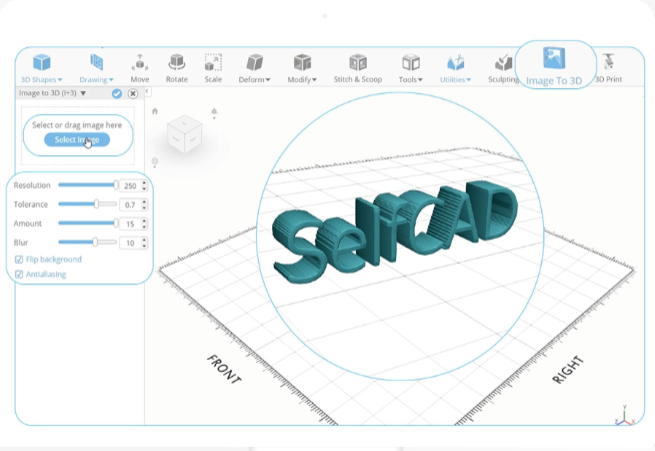Click the Amount slider
655x451 pixels.
click(x=88, y=223)
